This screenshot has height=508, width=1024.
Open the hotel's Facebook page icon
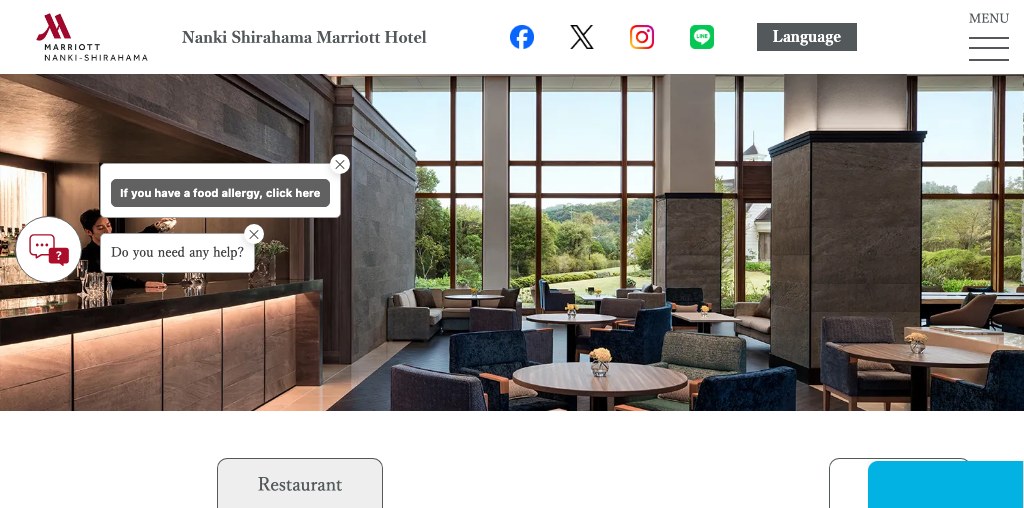click(522, 37)
